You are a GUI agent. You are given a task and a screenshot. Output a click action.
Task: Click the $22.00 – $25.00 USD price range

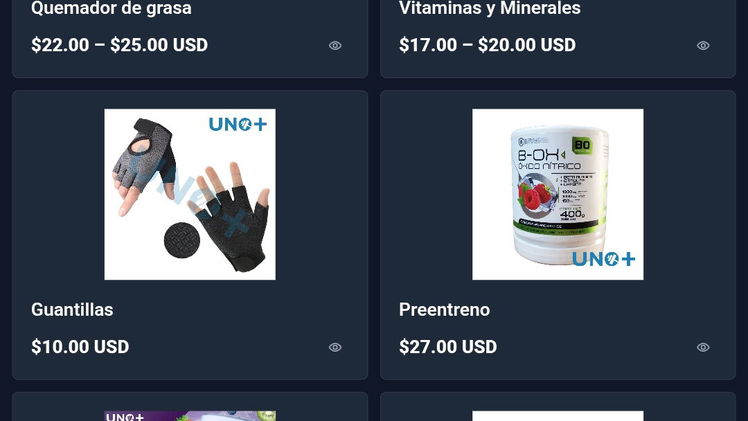[119, 45]
